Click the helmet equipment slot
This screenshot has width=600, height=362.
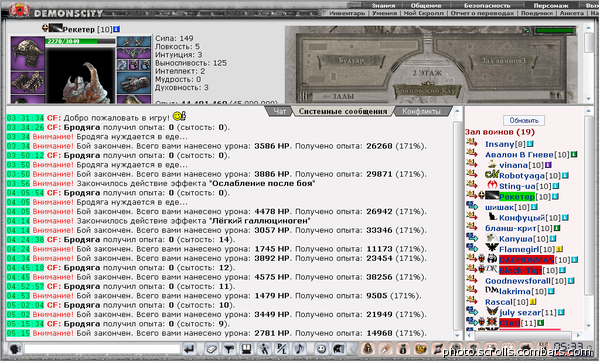28,53
